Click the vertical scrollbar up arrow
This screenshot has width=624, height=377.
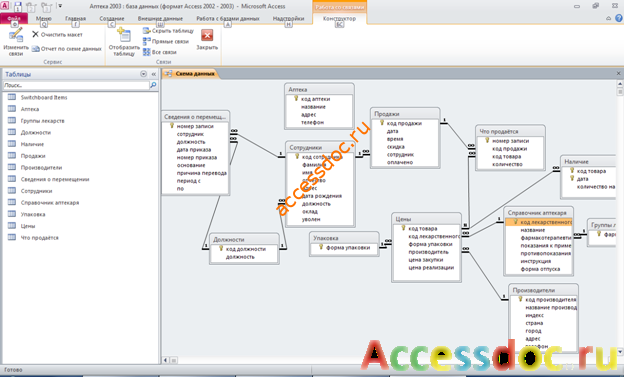tap(620, 84)
